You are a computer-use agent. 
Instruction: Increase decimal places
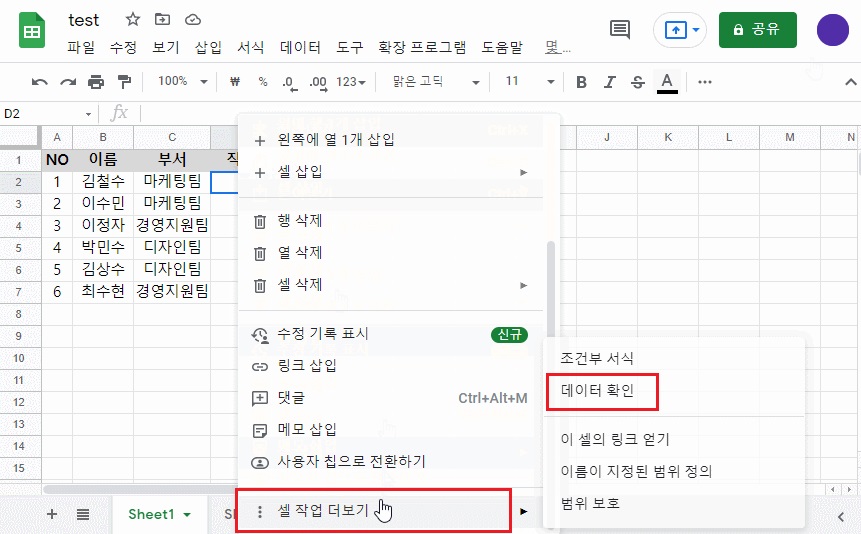(318, 83)
